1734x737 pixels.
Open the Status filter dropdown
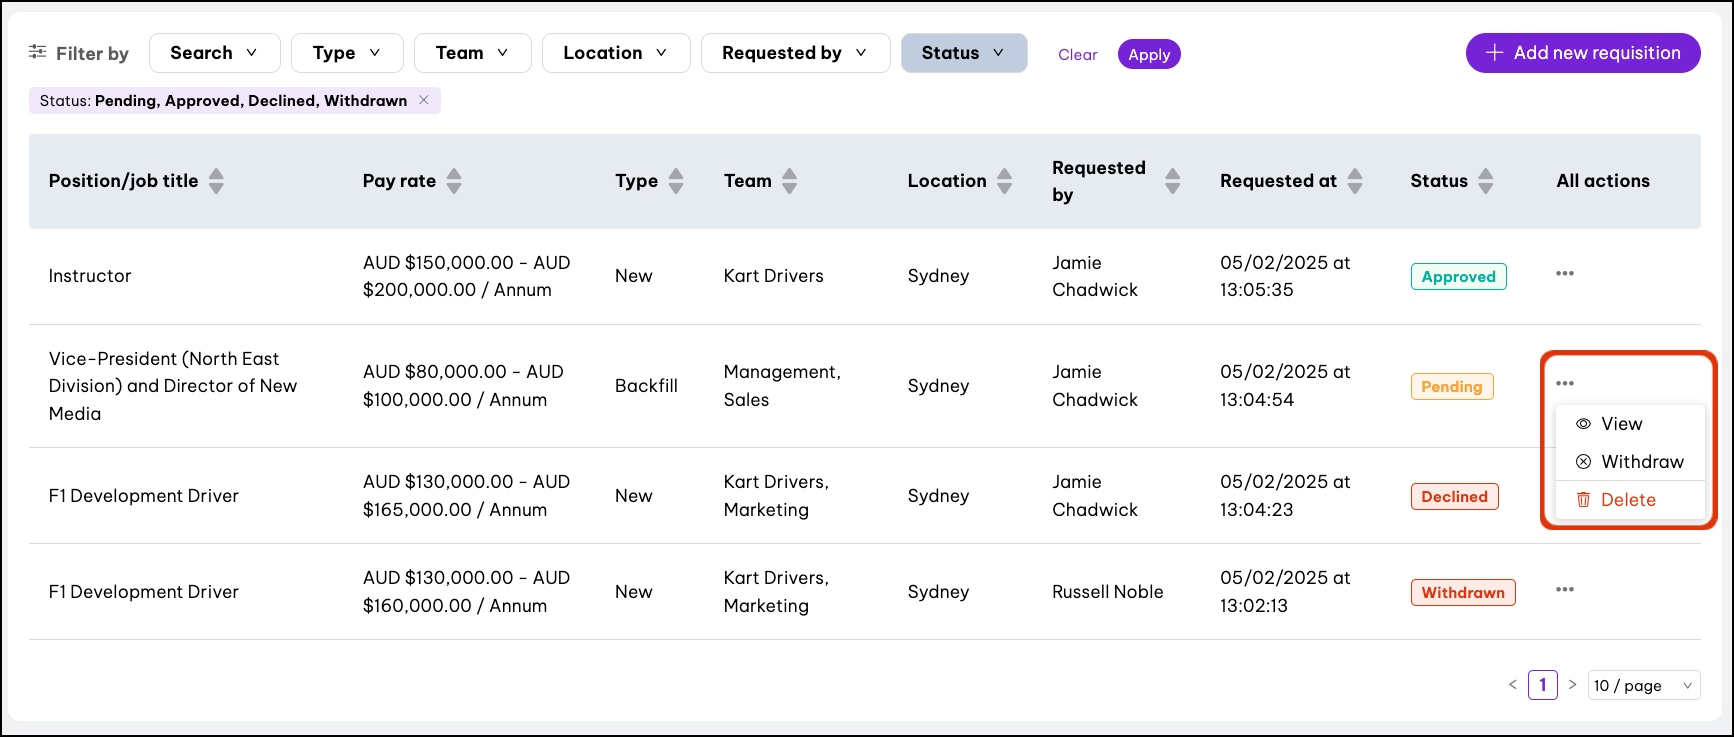(x=963, y=53)
